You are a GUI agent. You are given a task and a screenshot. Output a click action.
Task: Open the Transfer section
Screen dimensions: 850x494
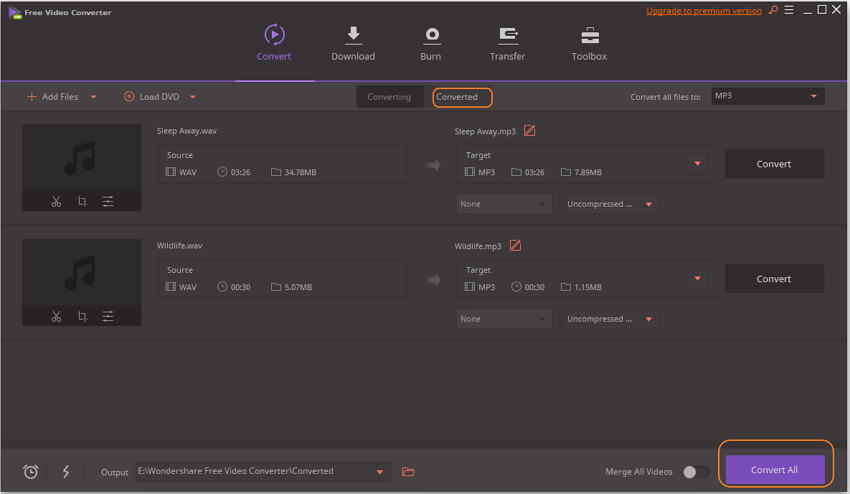507,43
